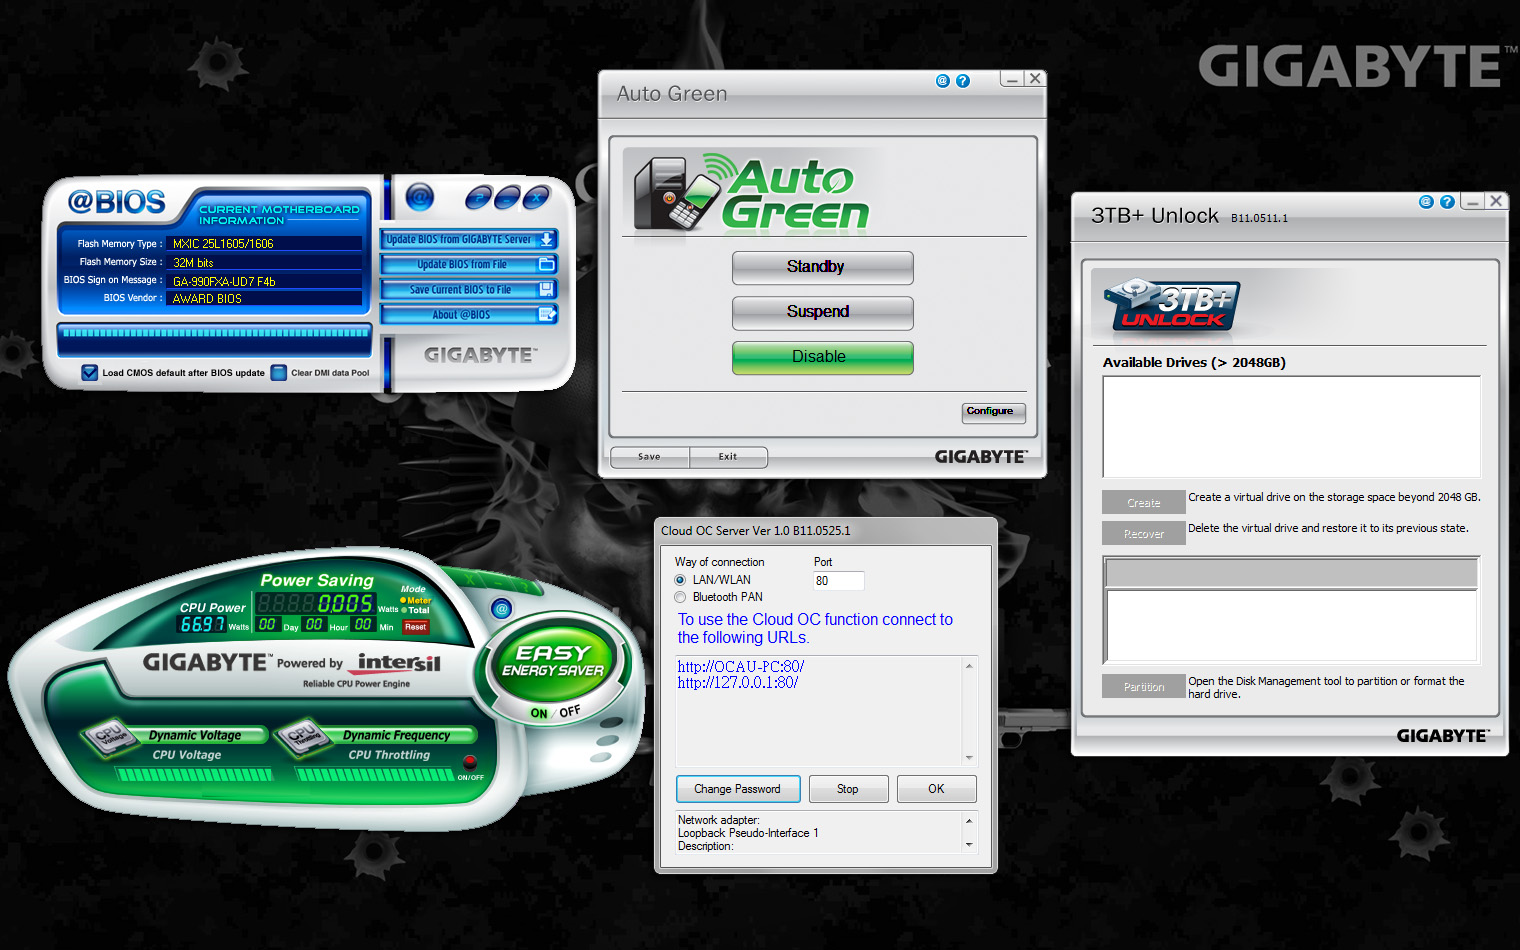Image resolution: width=1520 pixels, height=950 pixels.
Task: Toggle Easy Energy Saver ON/OFF button
Action: [x=554, y=712]
